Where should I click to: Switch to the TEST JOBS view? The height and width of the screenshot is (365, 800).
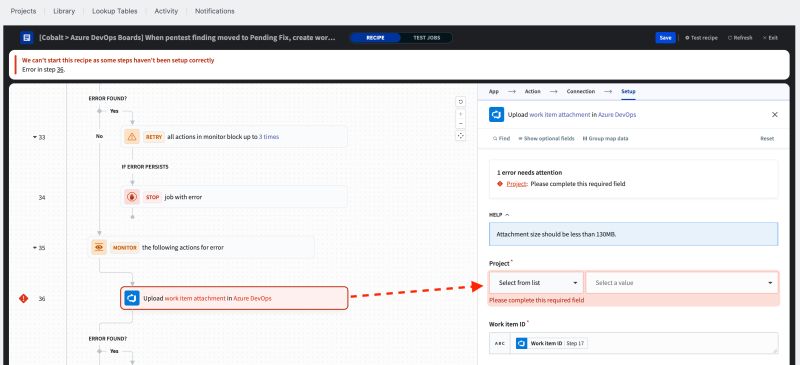coord(426,38)
